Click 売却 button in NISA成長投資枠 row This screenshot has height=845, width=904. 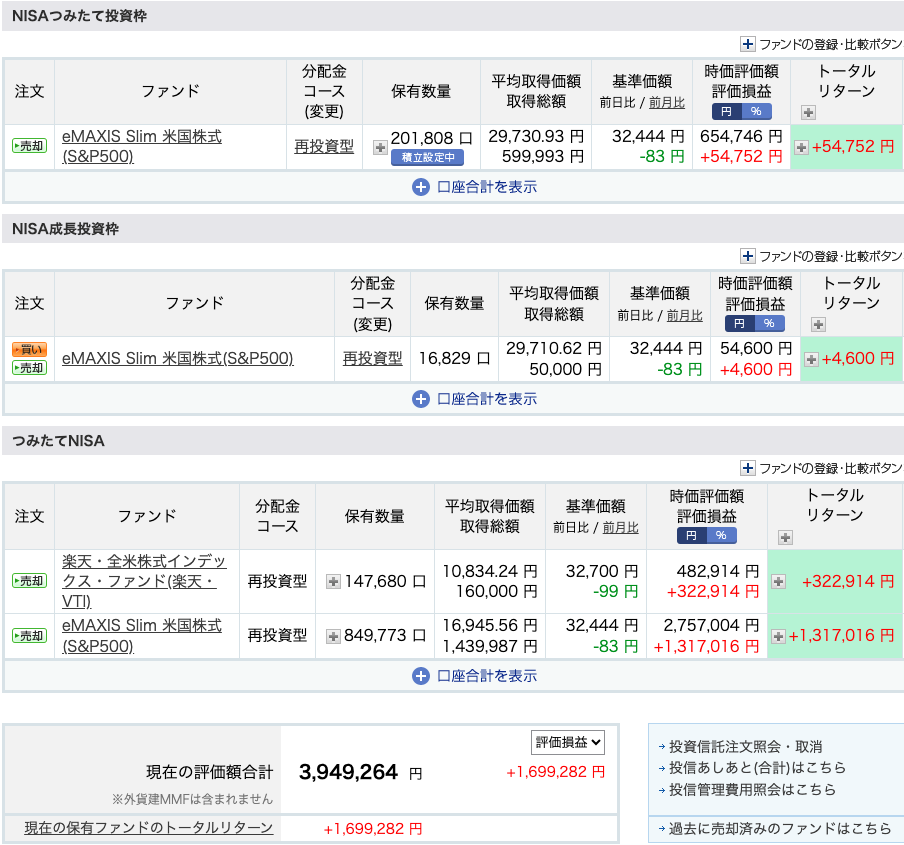[29, 368]
